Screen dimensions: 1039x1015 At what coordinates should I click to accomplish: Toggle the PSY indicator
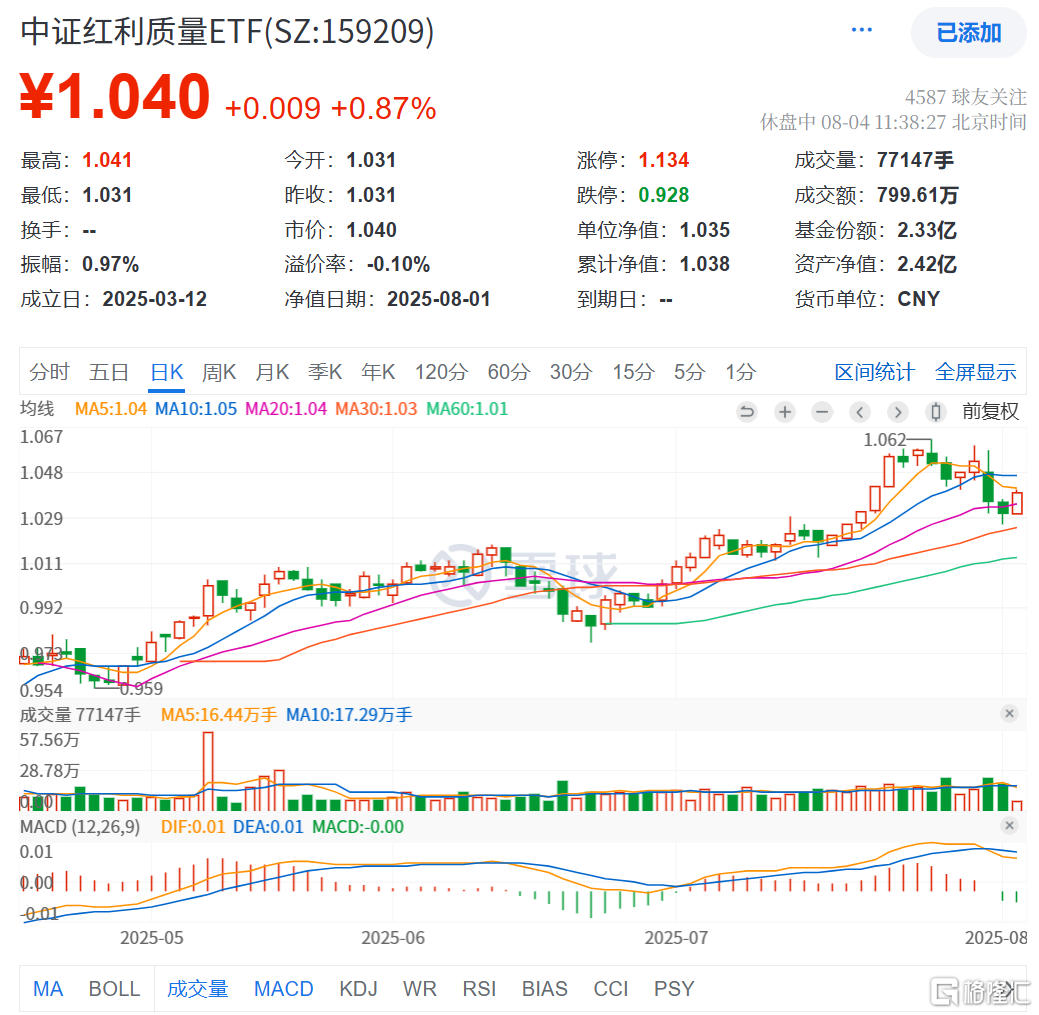[x=674, y=989]
